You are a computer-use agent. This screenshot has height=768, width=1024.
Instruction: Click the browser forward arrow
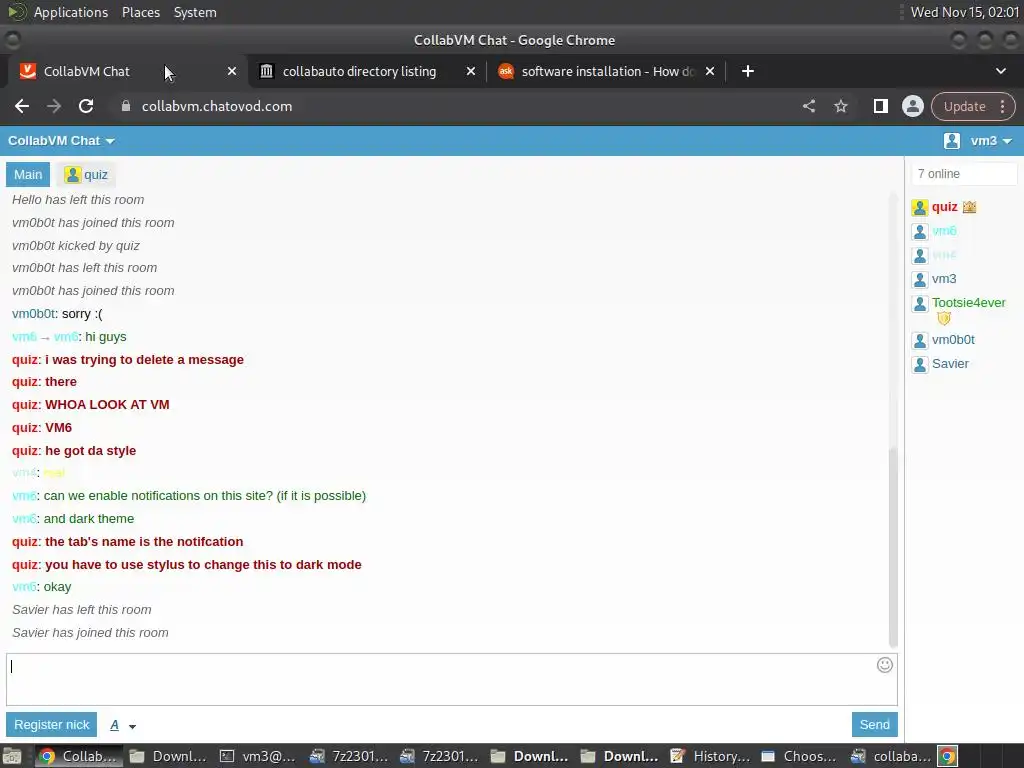coord(54,106)
